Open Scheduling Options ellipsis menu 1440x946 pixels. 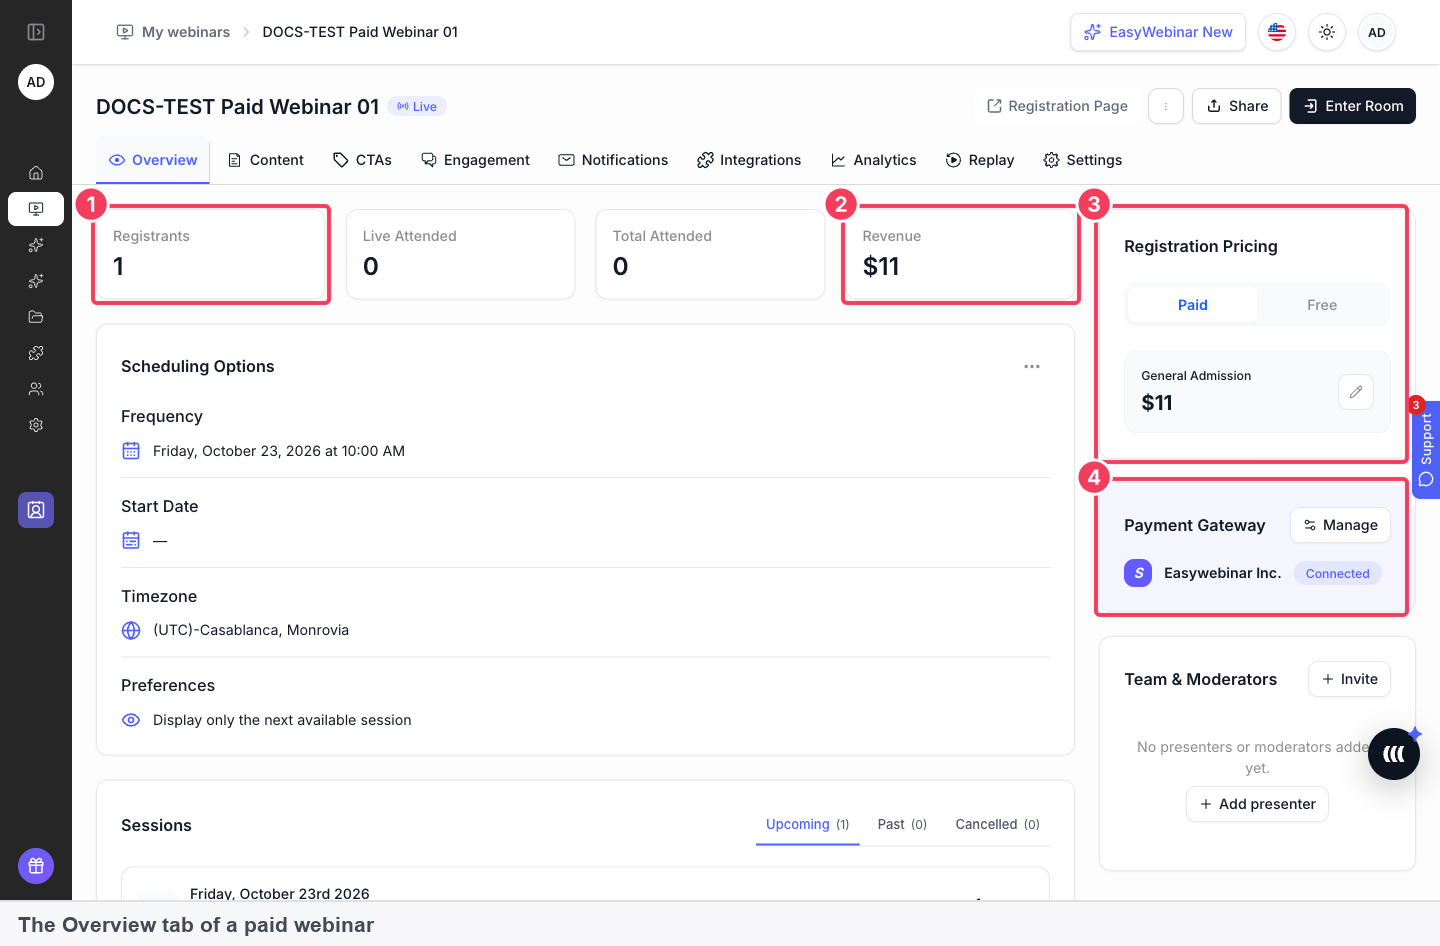1032,367
